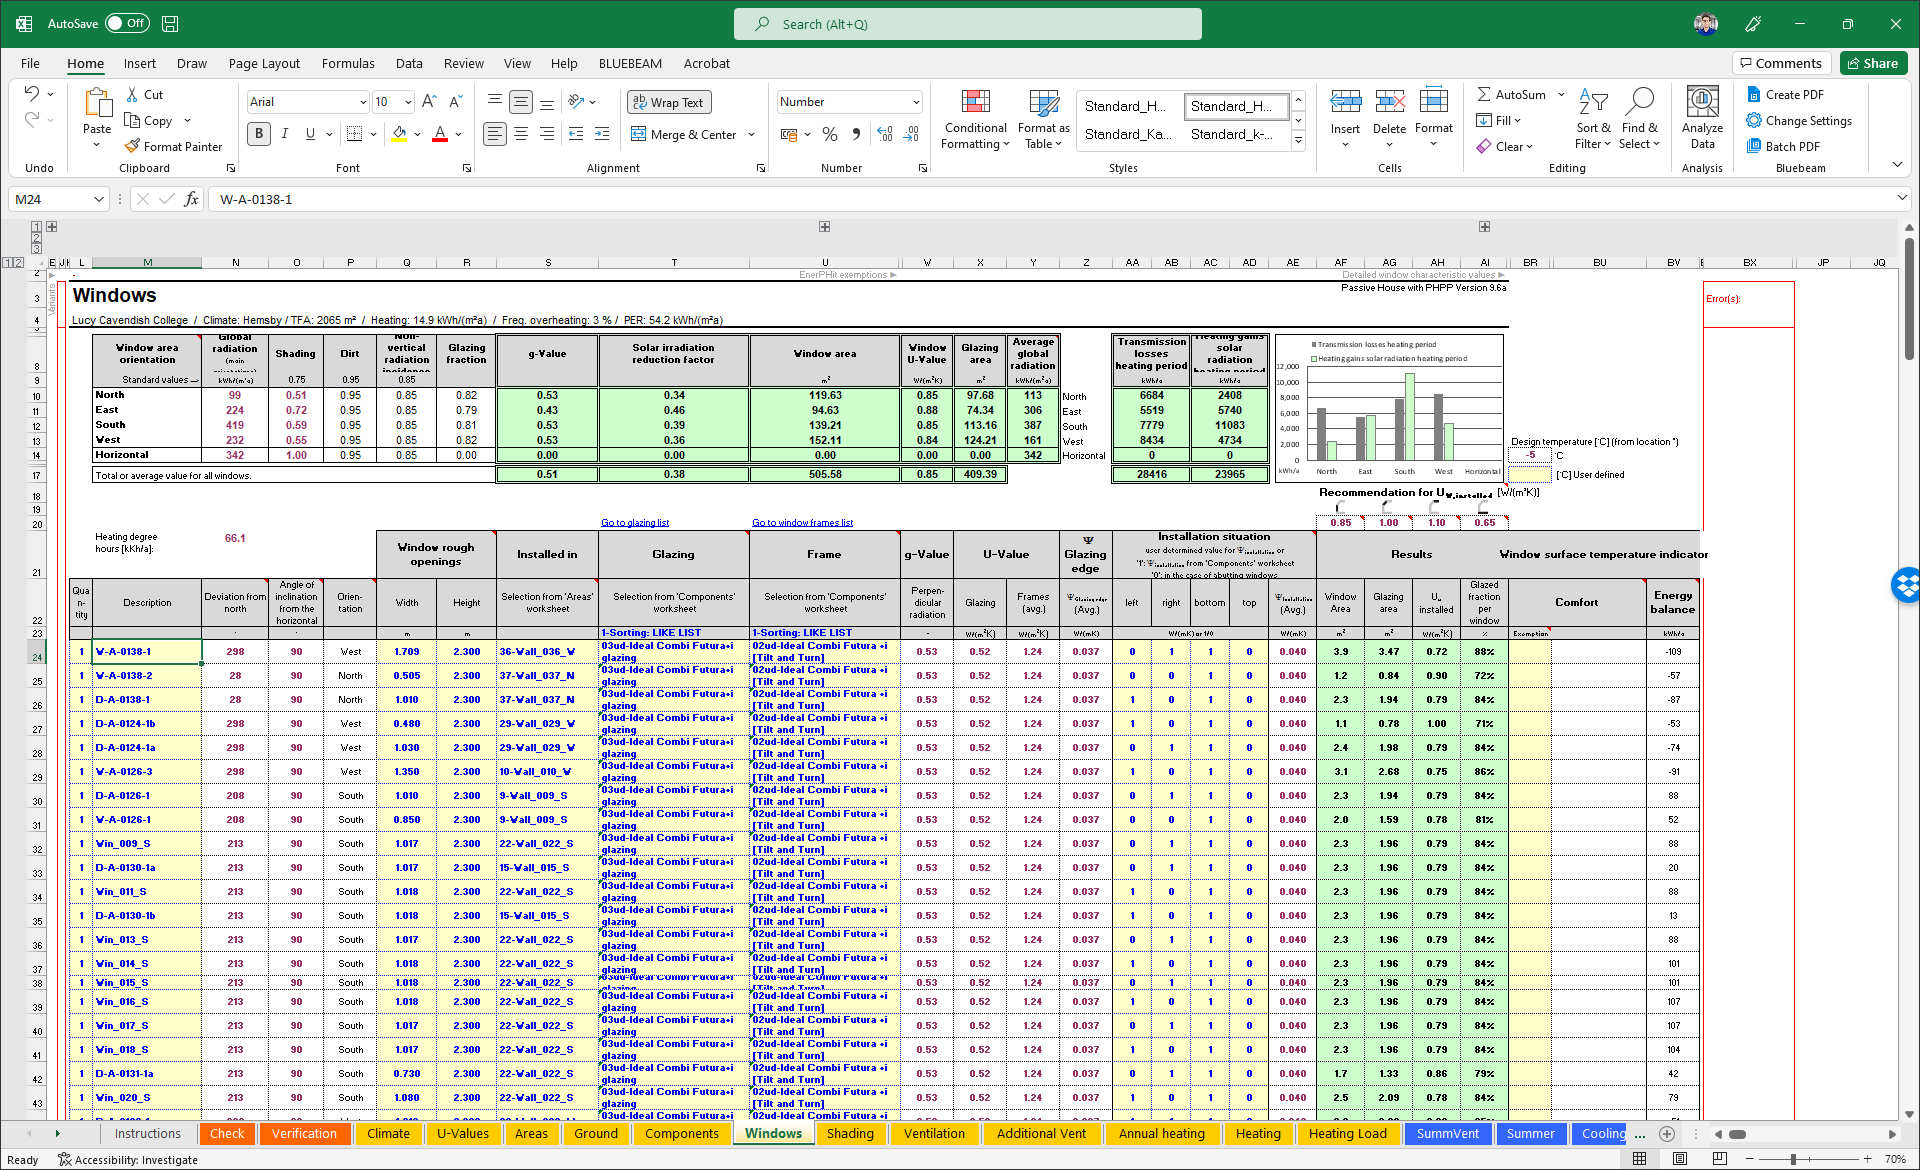Switch to the Verification sheet tab

(x=304, y=1133)
